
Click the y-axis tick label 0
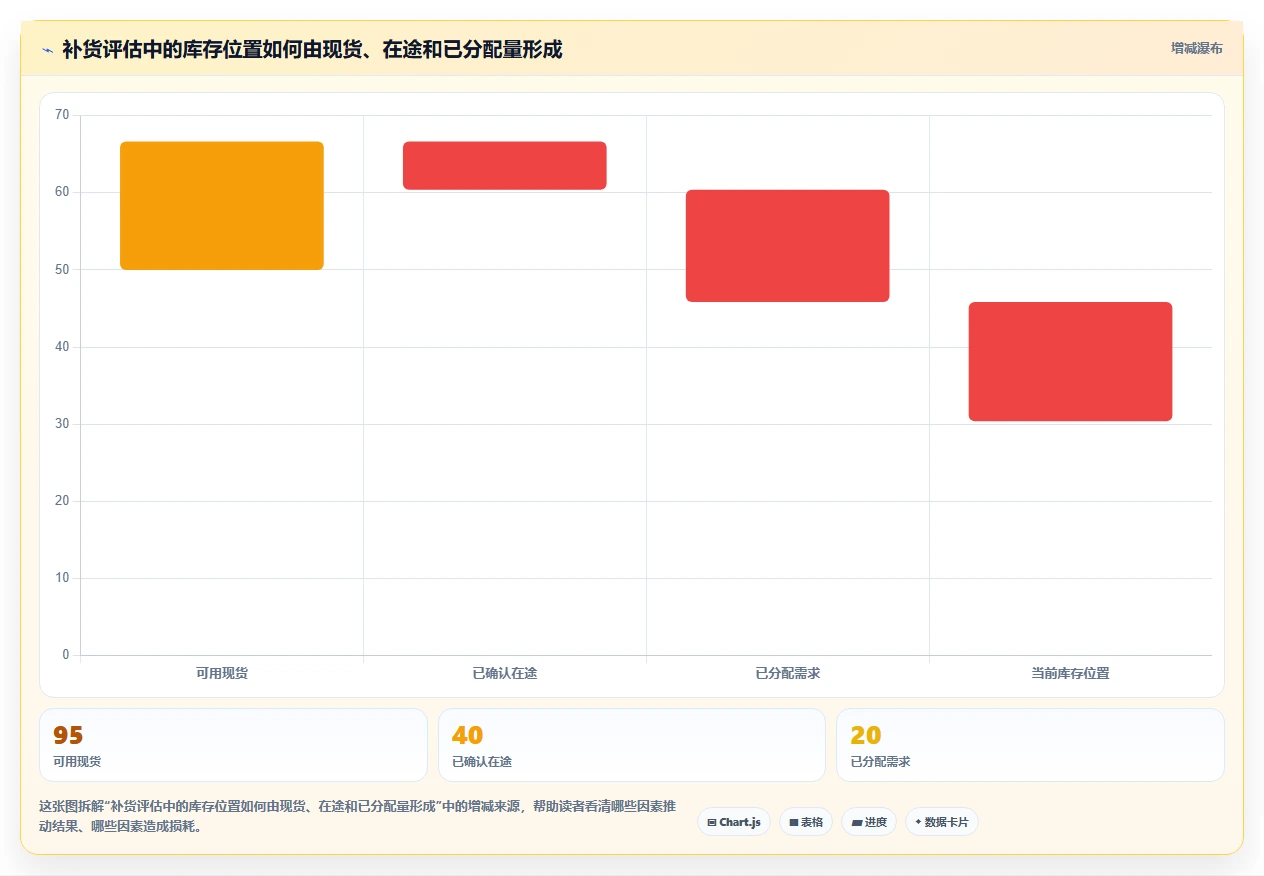pos(66,655)
